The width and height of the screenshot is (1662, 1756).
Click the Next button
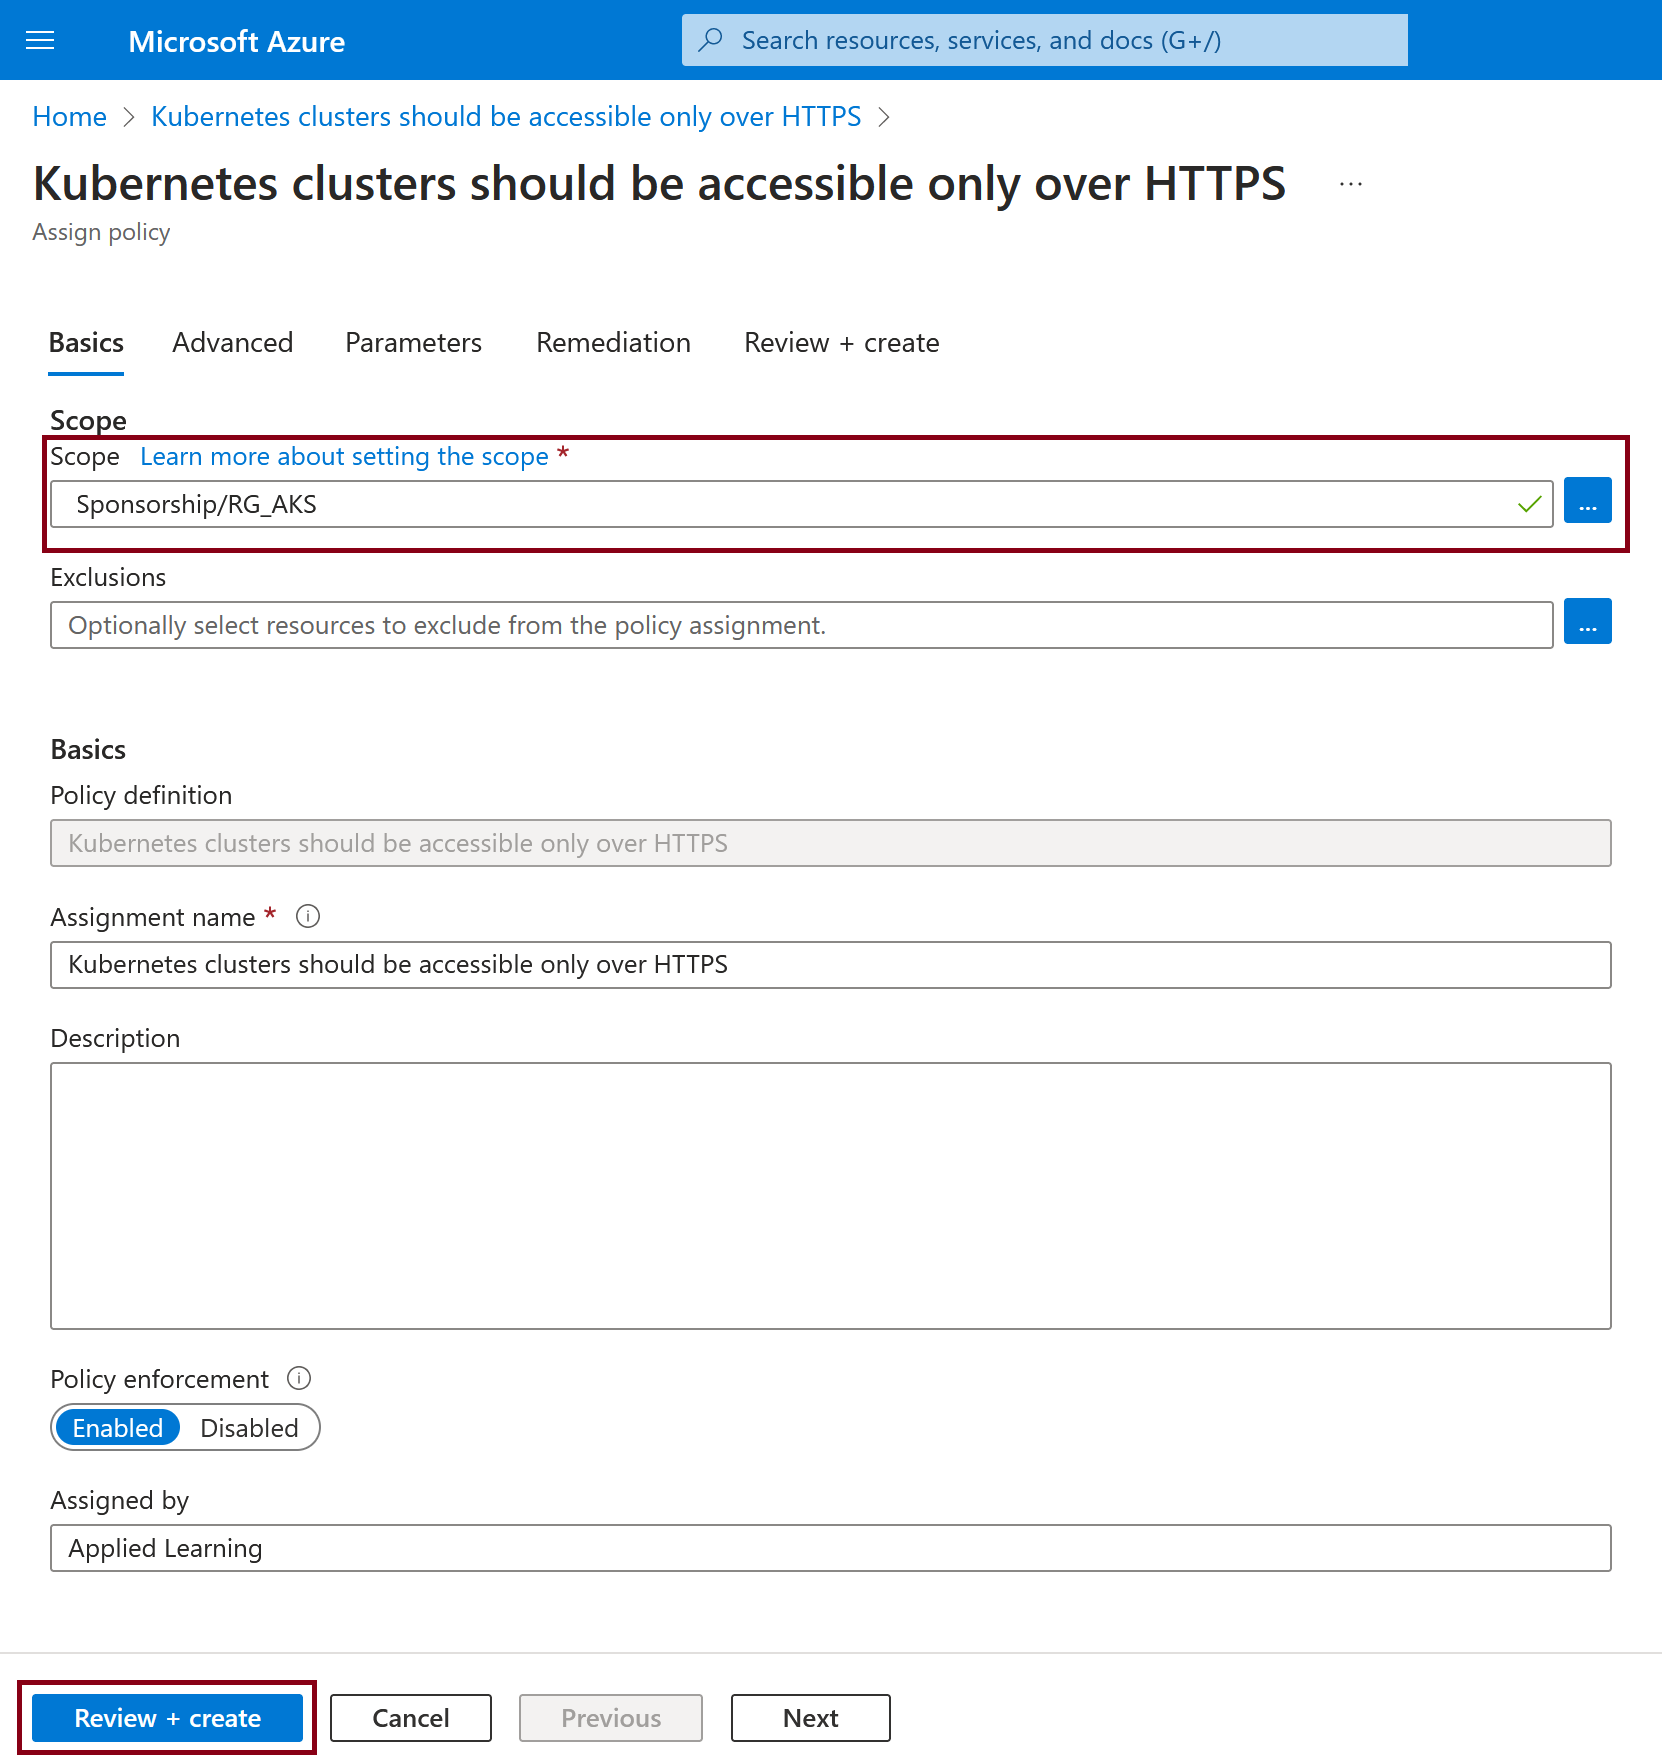point(810,1718)
